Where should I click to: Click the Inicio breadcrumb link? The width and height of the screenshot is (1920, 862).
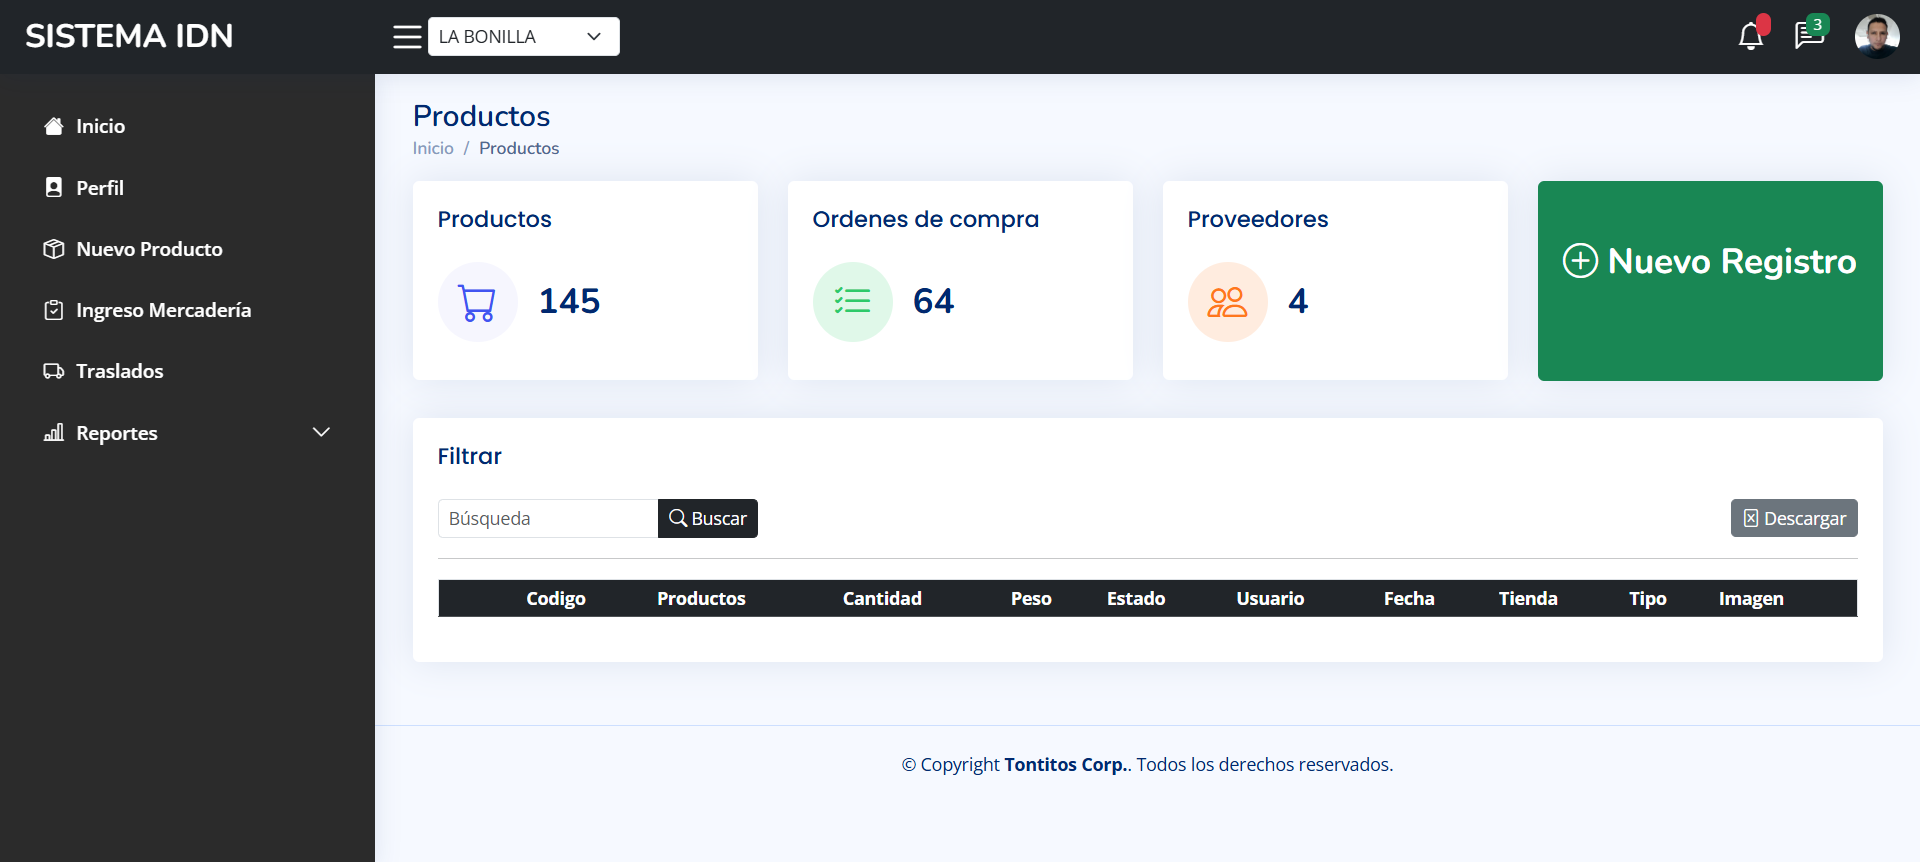pos(433,148)
